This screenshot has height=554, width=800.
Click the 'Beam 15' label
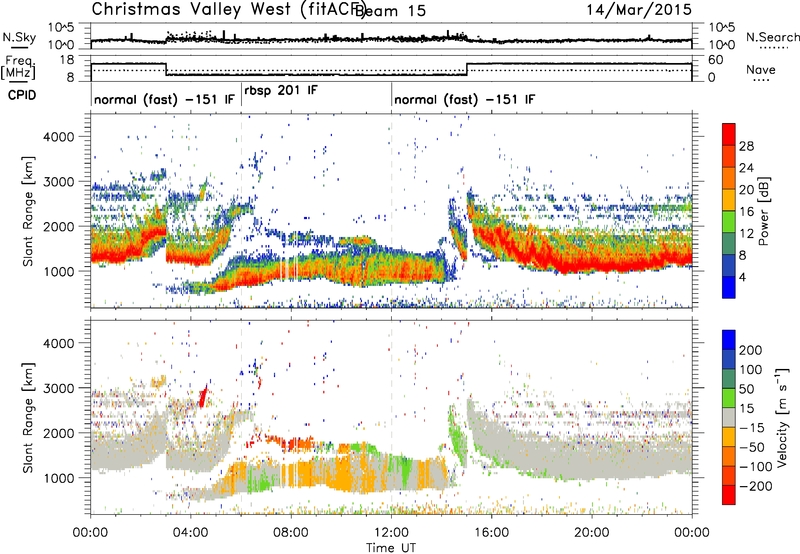391,11
